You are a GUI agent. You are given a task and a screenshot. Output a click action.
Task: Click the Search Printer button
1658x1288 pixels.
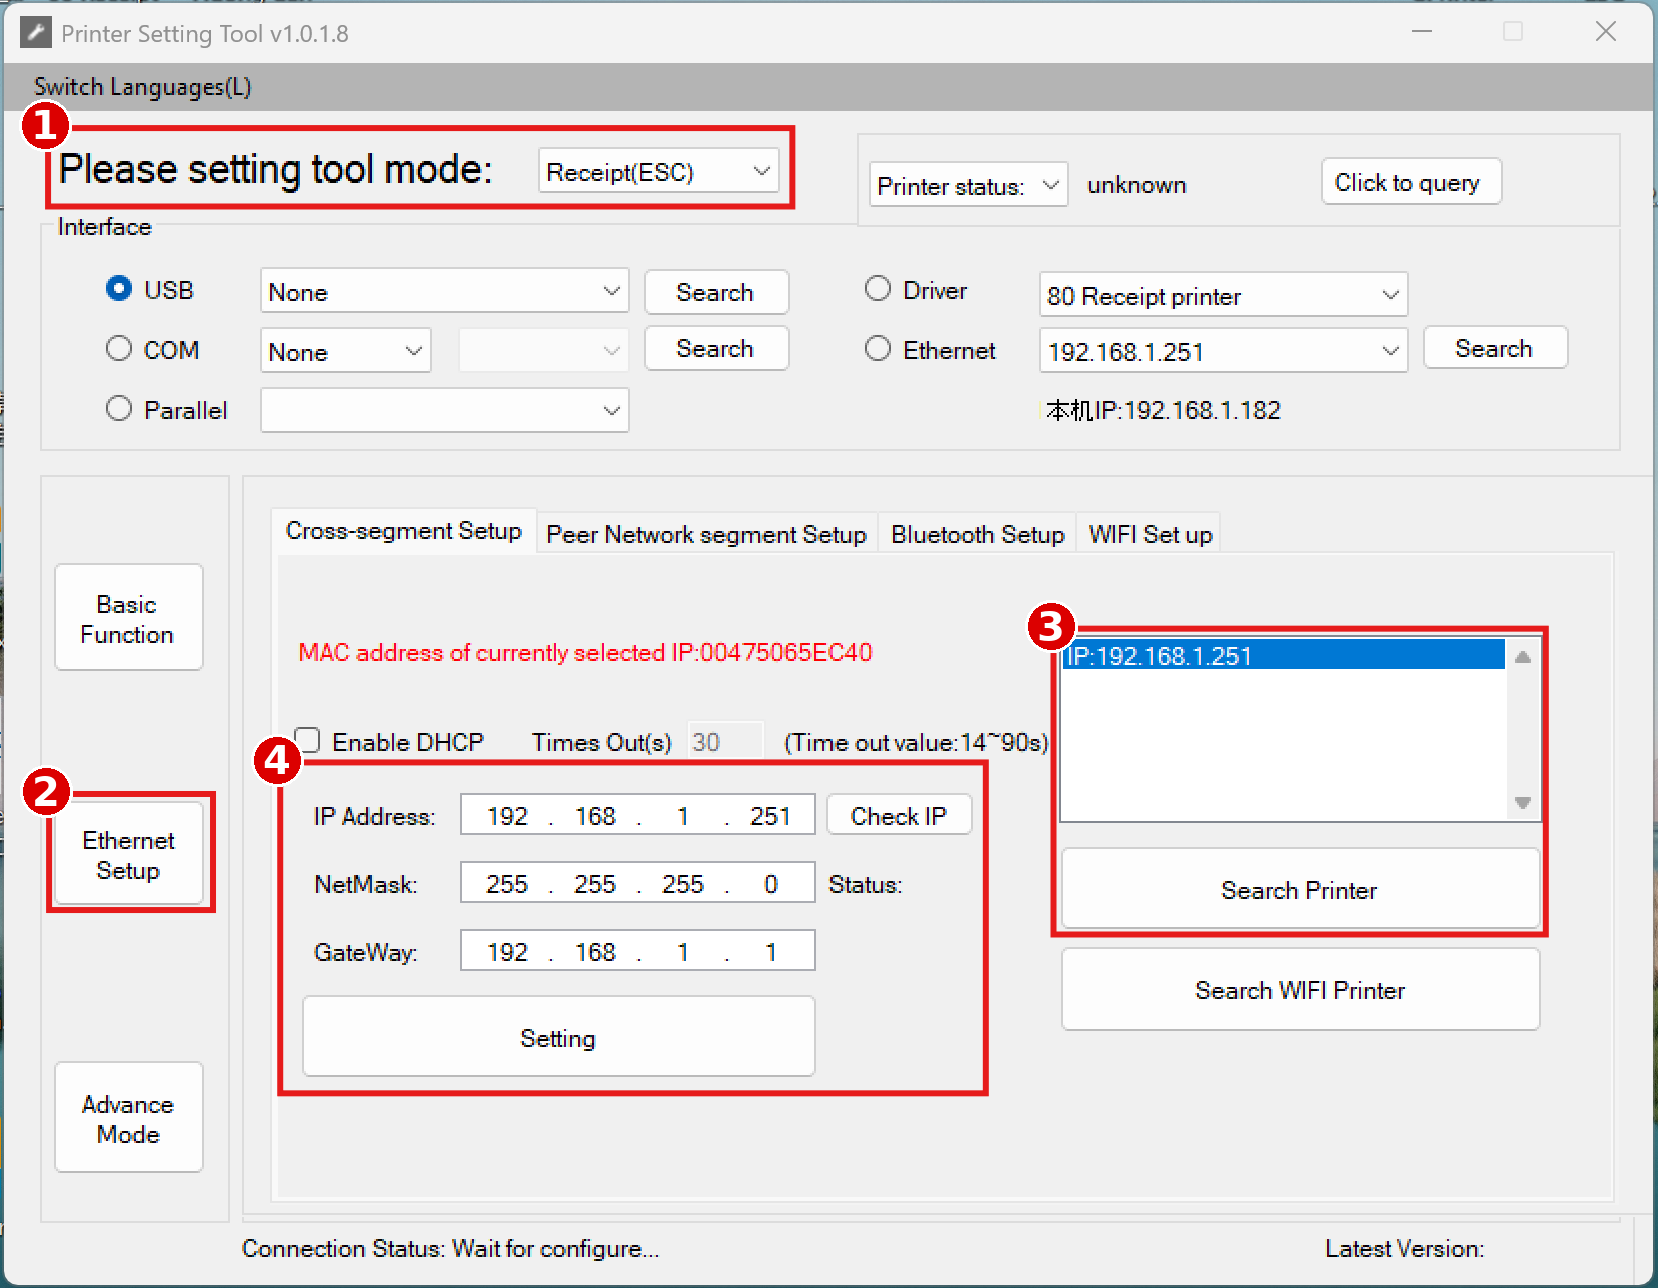[1300, 890]
